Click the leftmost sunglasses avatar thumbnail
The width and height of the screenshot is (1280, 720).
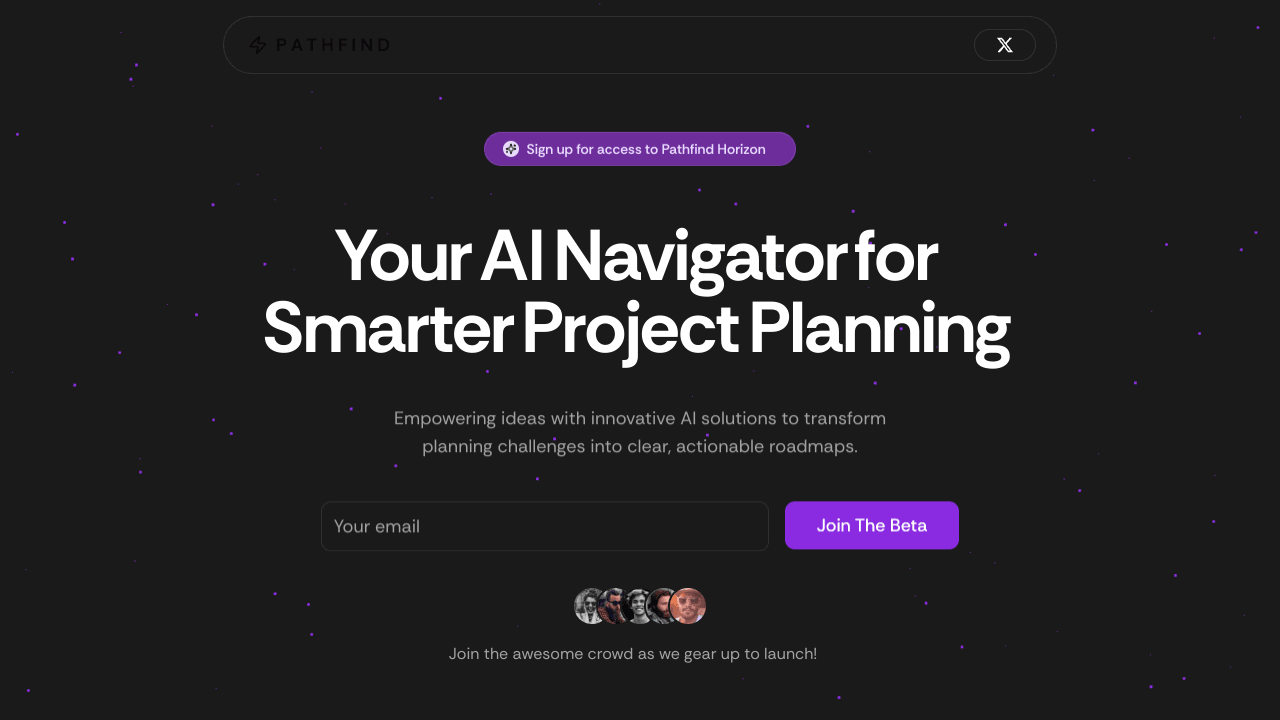tap(589, 606)
